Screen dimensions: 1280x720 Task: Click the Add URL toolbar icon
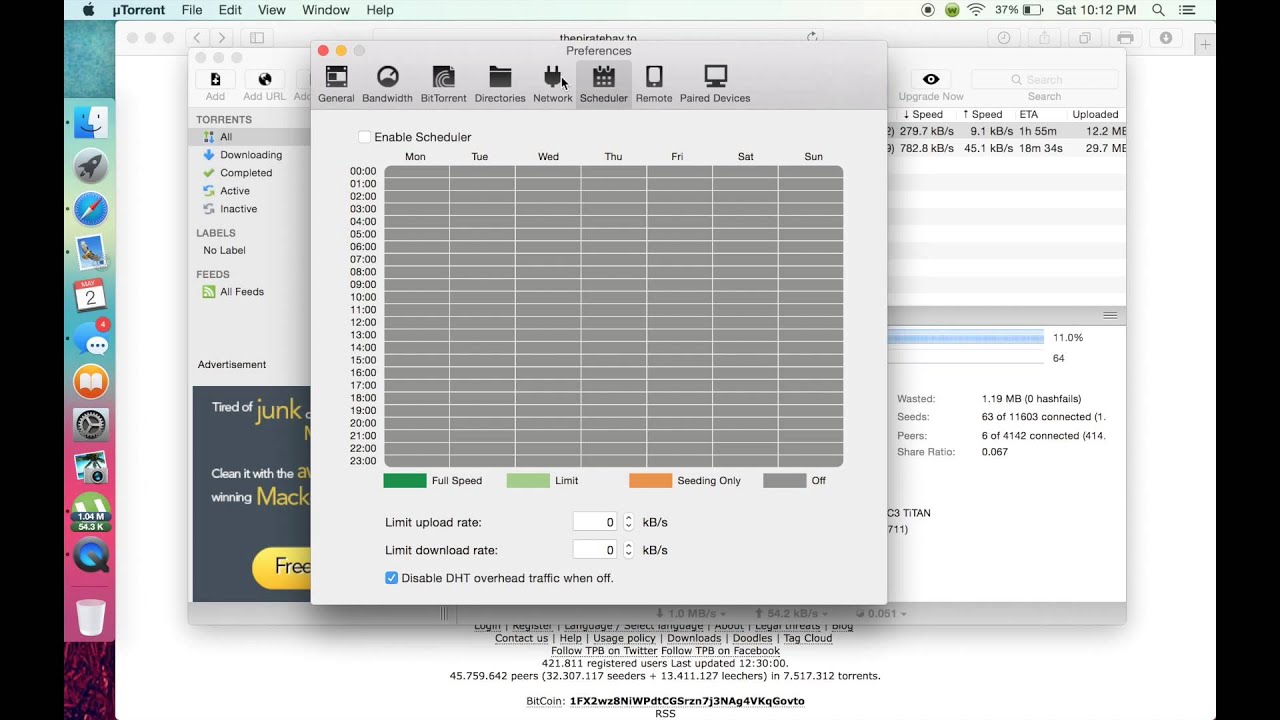(264, 80)
